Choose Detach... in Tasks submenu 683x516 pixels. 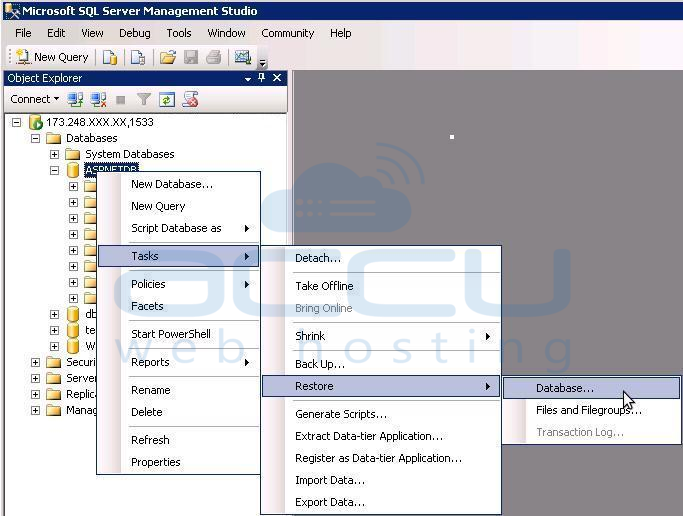(x=381, y=258)
